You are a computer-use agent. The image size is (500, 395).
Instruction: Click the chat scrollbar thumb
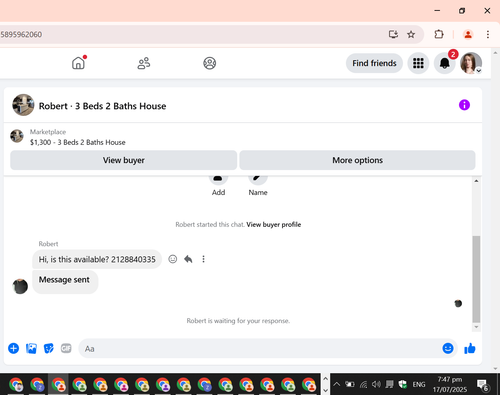(476, 279)
